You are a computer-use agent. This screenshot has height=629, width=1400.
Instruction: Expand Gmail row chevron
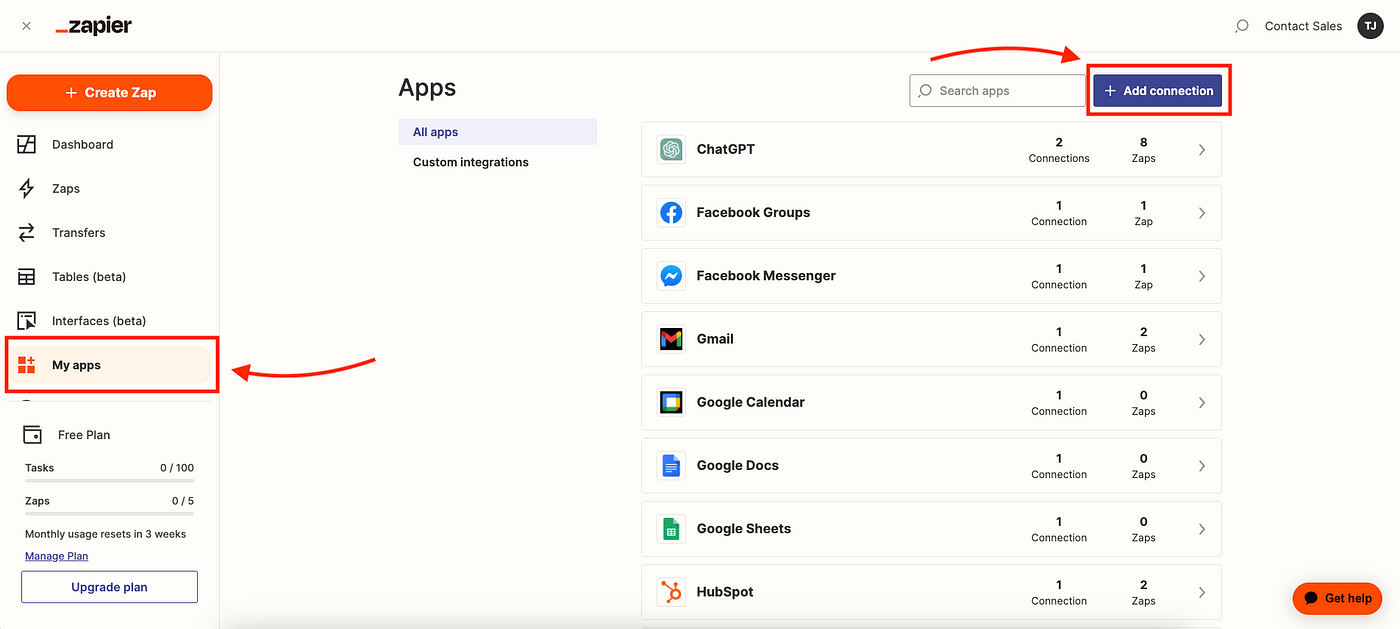point(1202,339)
